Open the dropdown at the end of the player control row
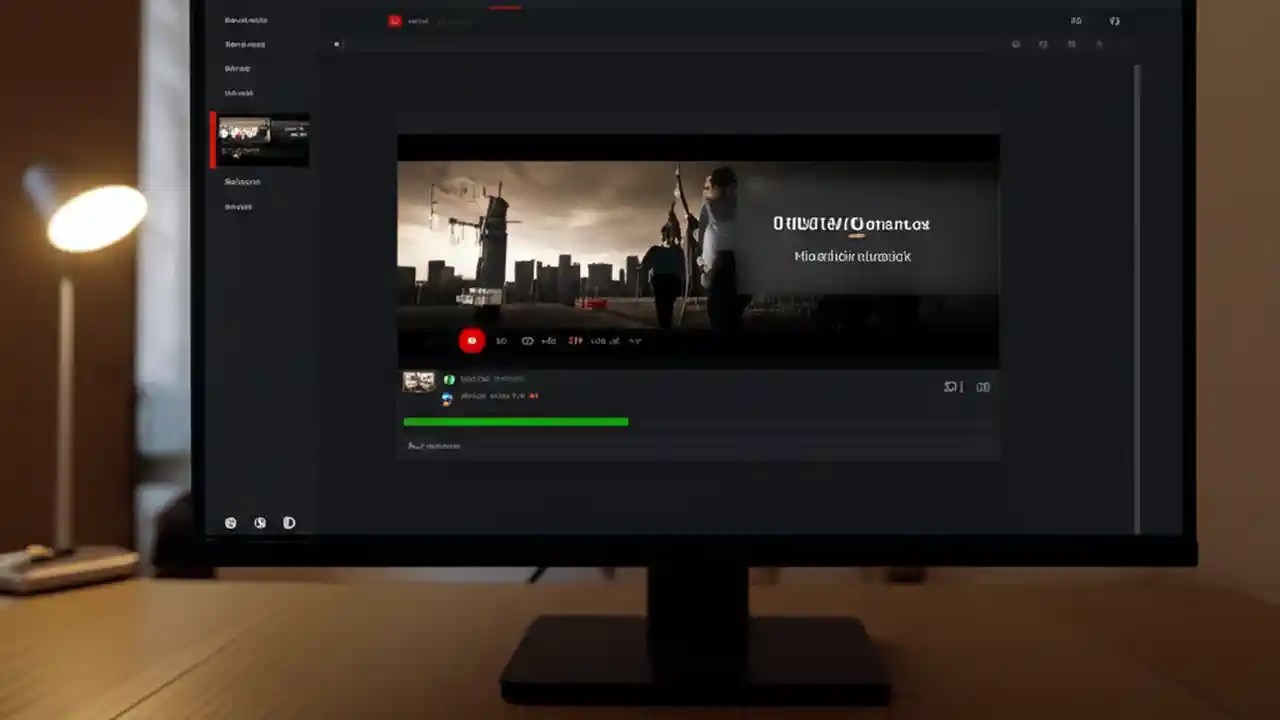The height and width of the screenshot is (720, 1280). point(635,340)
